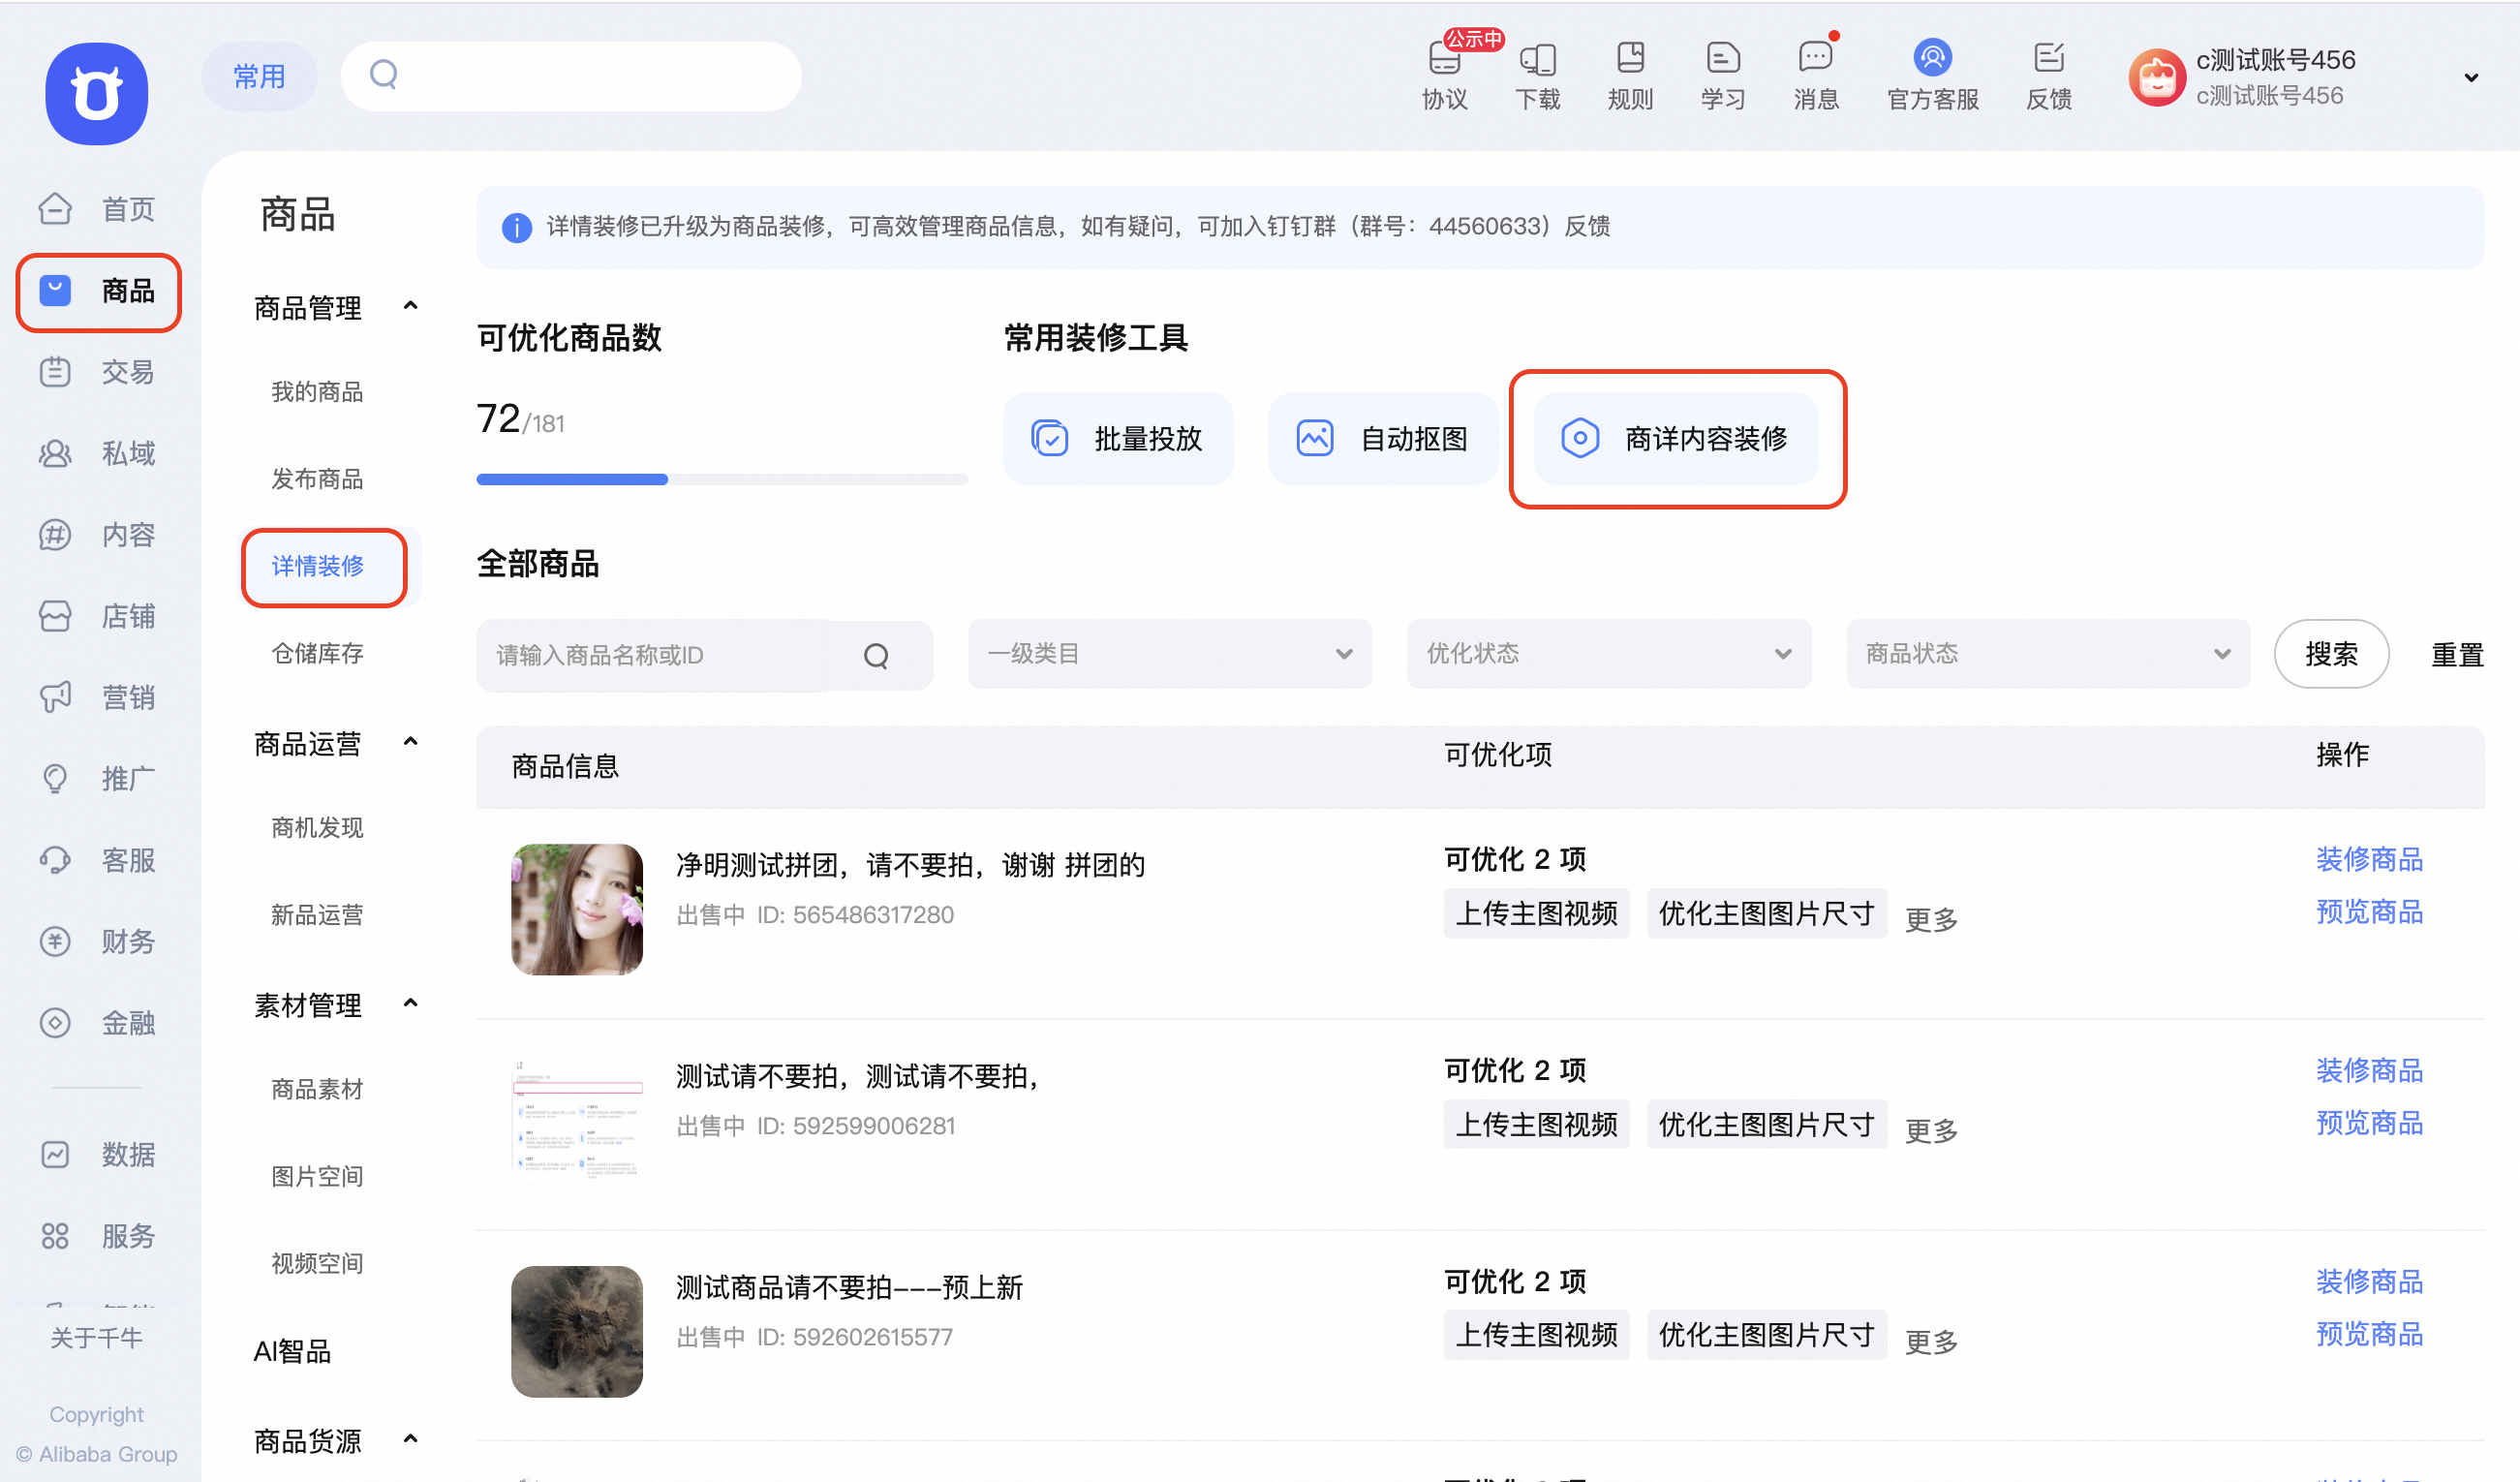Click the 常用 button
2520x1482 pixels.
tap(259, 76)
